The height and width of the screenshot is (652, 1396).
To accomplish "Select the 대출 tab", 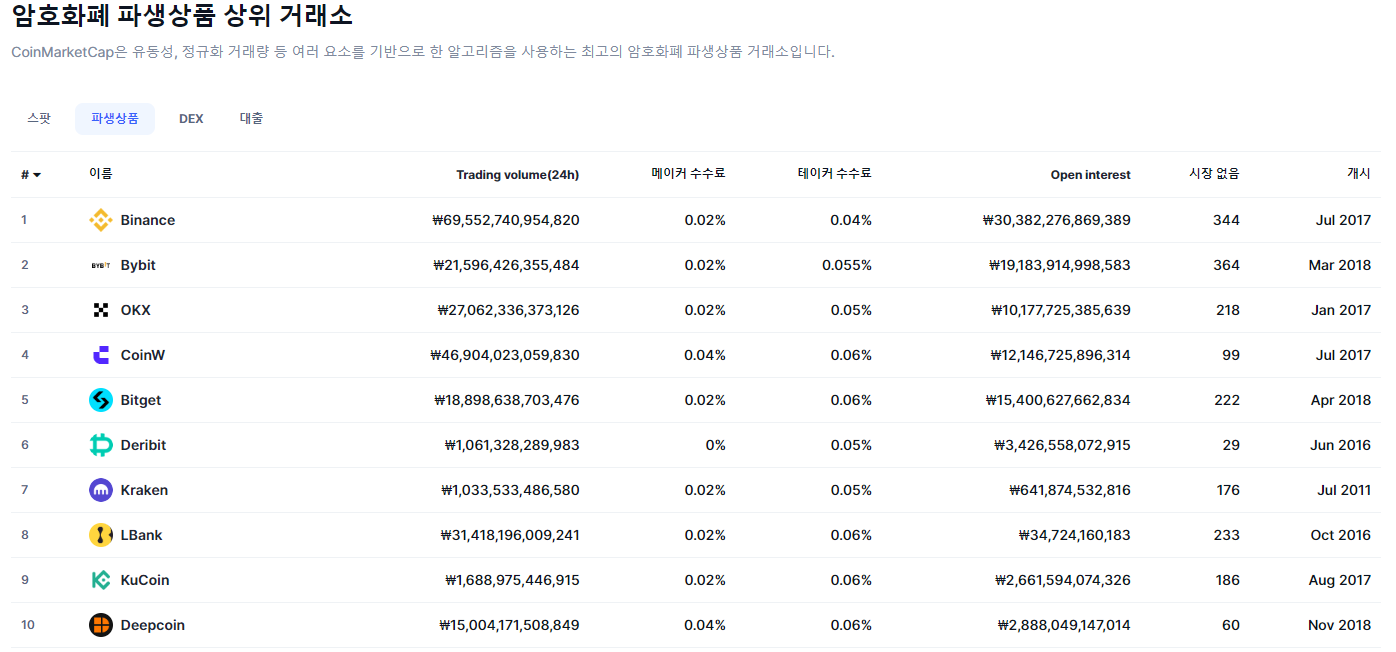I will (x=251, y=117).
